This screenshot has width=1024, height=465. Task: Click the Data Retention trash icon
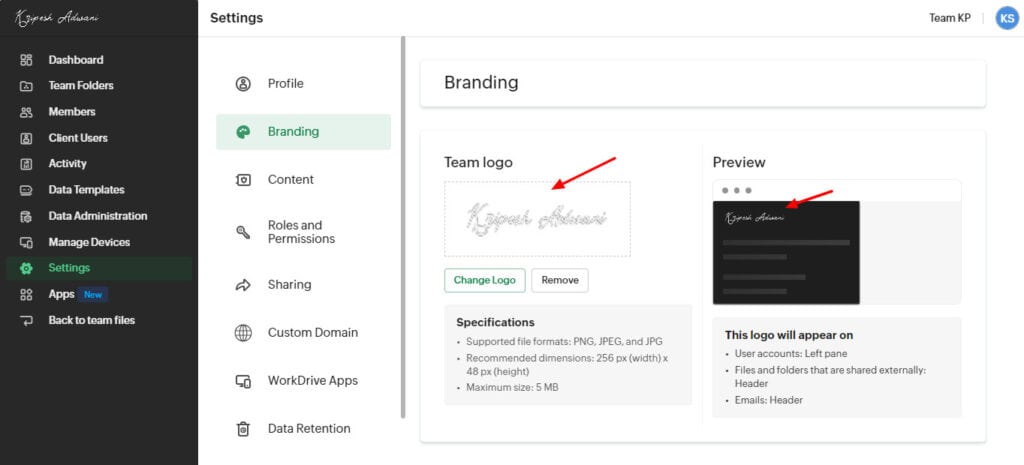[x=243, y=428]
